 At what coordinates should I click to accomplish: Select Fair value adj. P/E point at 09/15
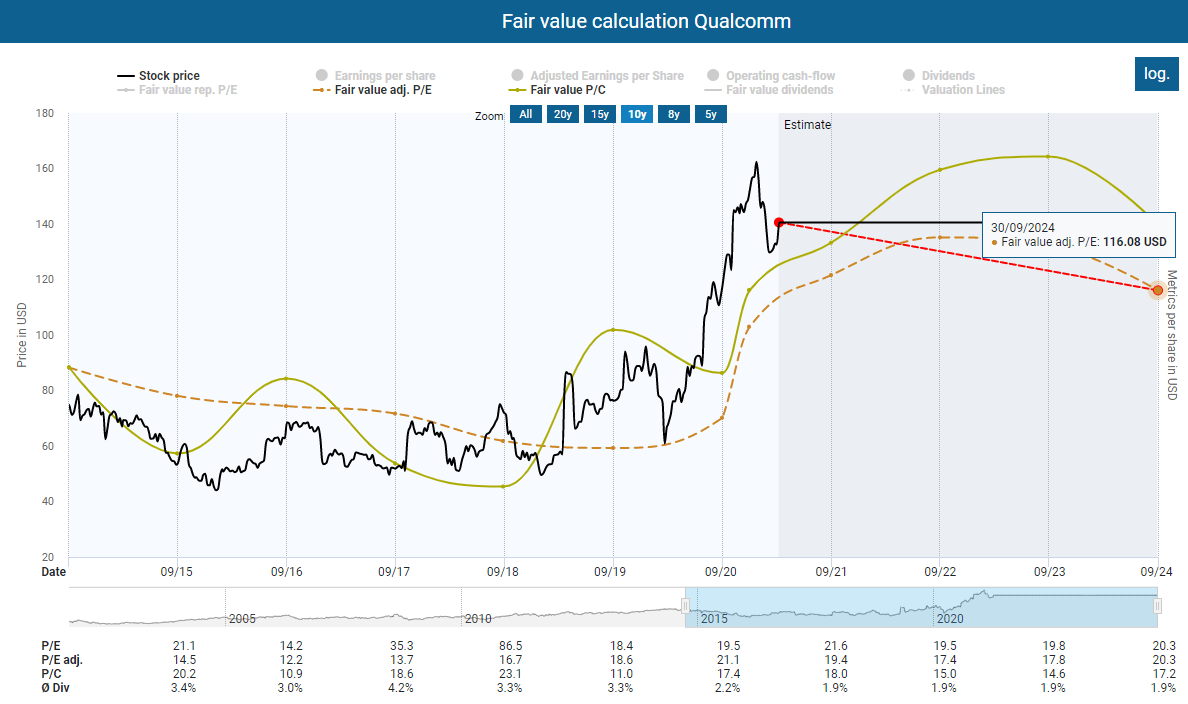[177, 396]
